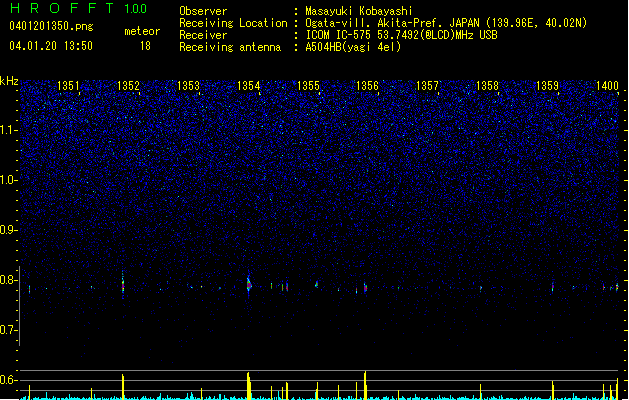The width and height of the screenshot is (629, 400).
Task: Click the Receiving antenna label
Action: click(230, 47)
